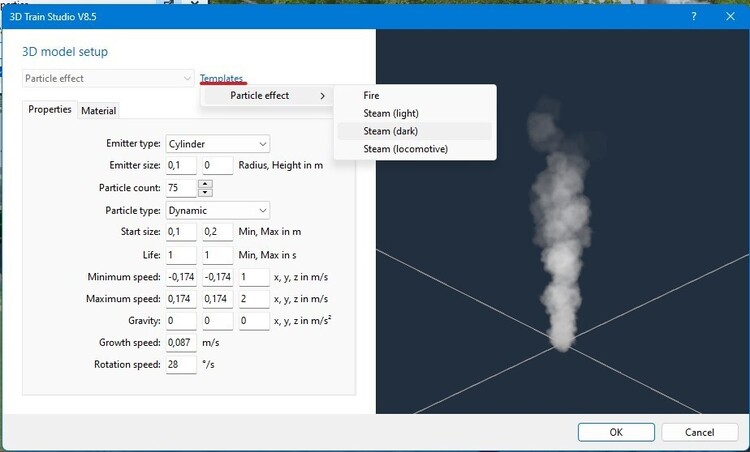Click the Emitter size radius field

181,166
